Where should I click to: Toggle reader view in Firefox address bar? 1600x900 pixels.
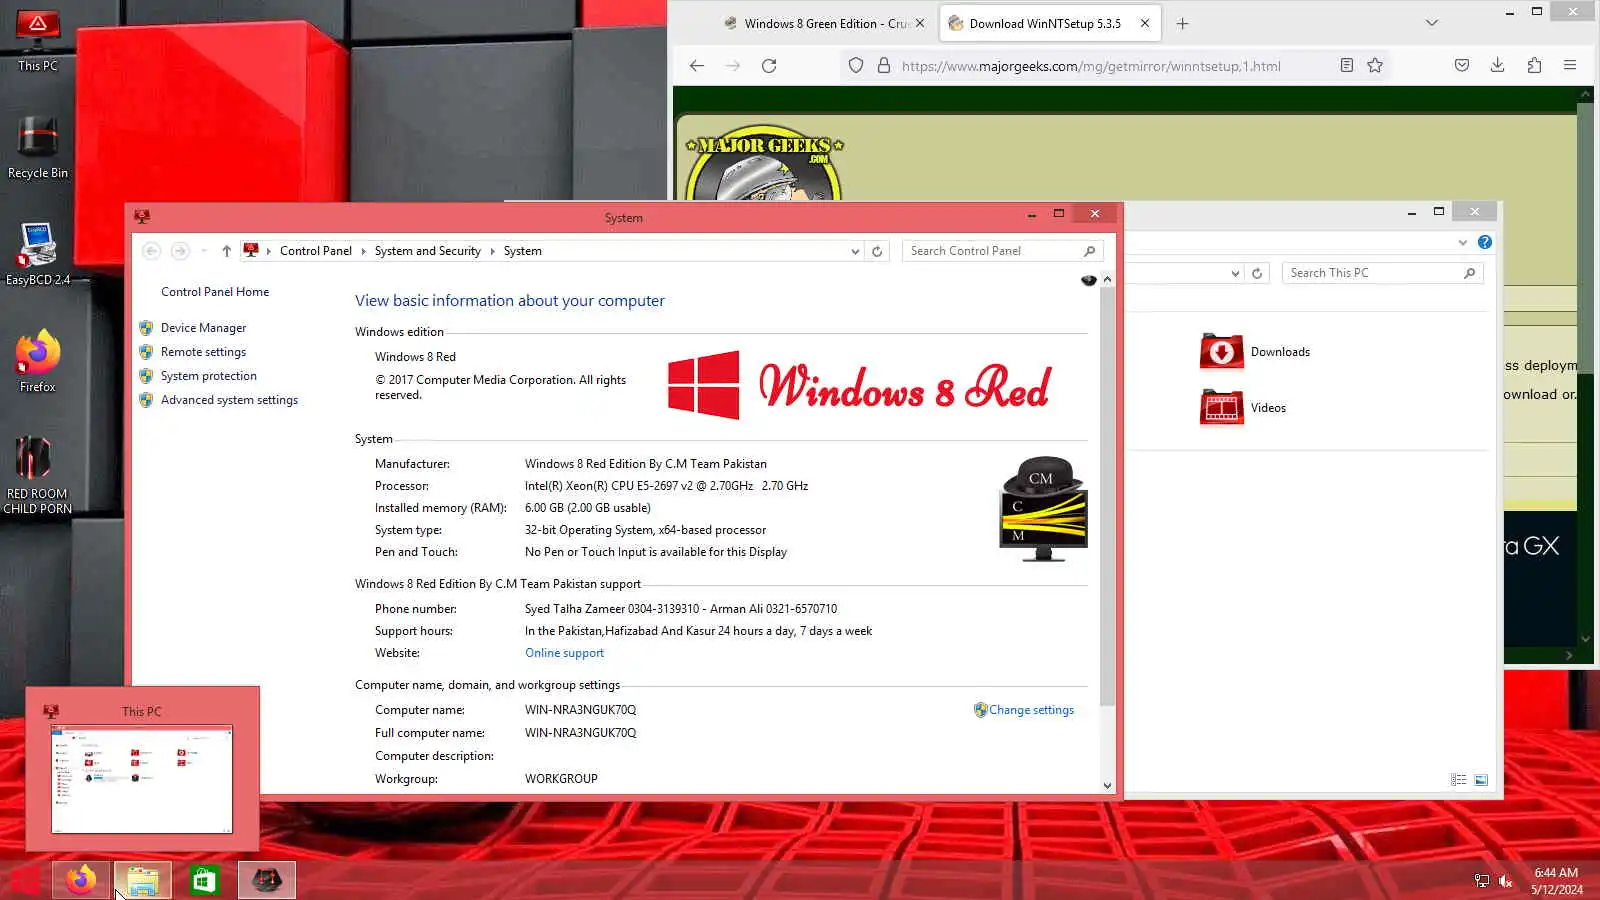(1347, 66)
